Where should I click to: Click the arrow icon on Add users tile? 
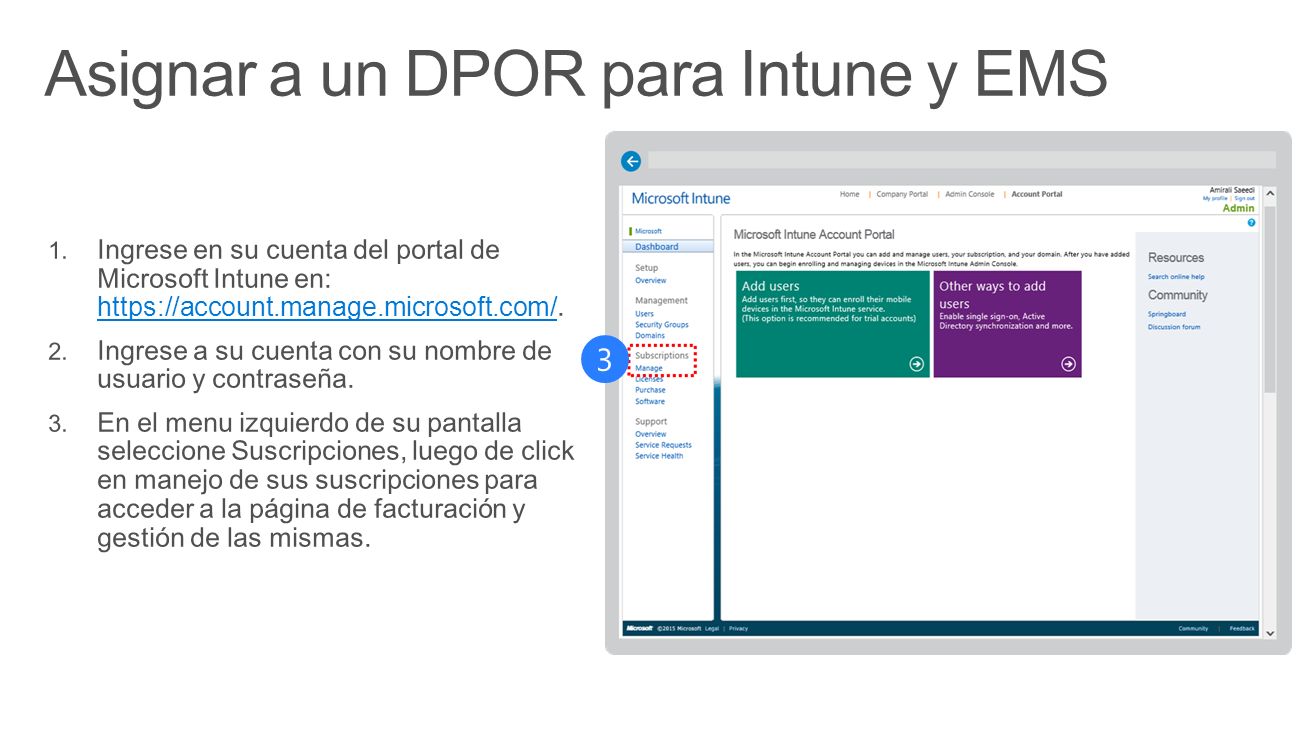tap(917, 364)
